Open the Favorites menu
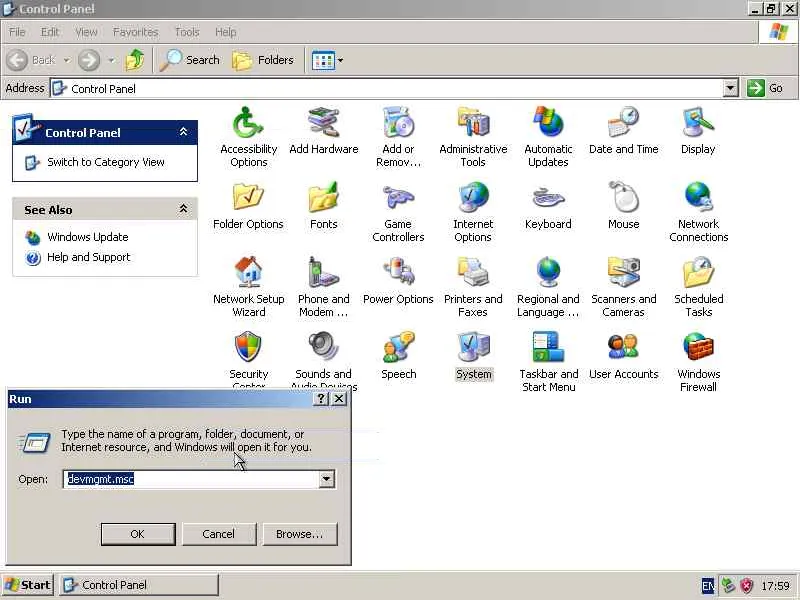The width and height of the screenshot is (800, 600). click(135, 32)
